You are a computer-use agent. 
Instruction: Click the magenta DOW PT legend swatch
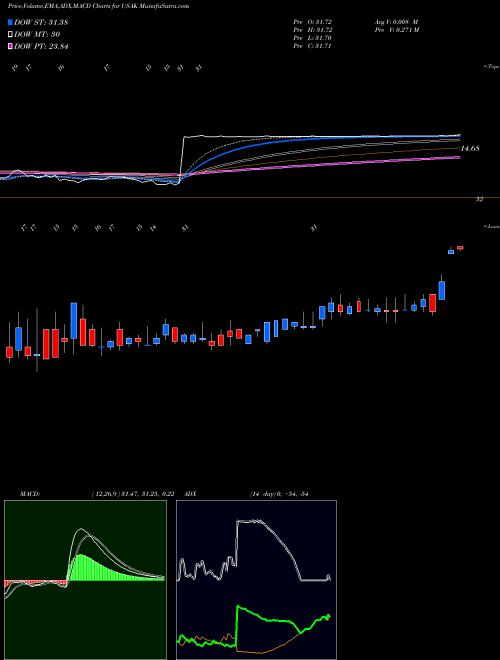coord(10,46)
